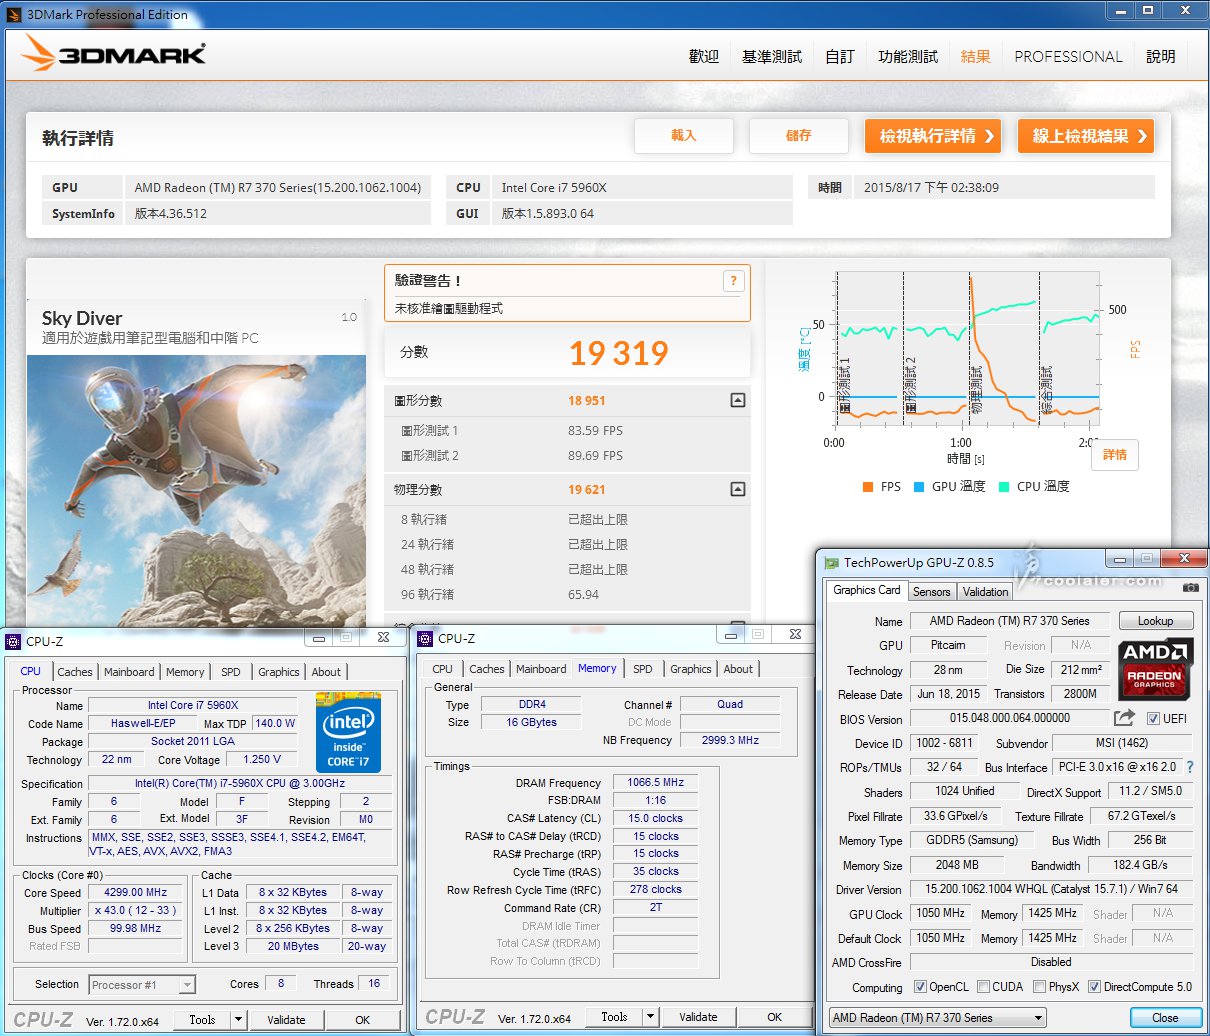
Task: Click the GPU-Z BIOS share/export icon
Action: (x=1125, y=718)
